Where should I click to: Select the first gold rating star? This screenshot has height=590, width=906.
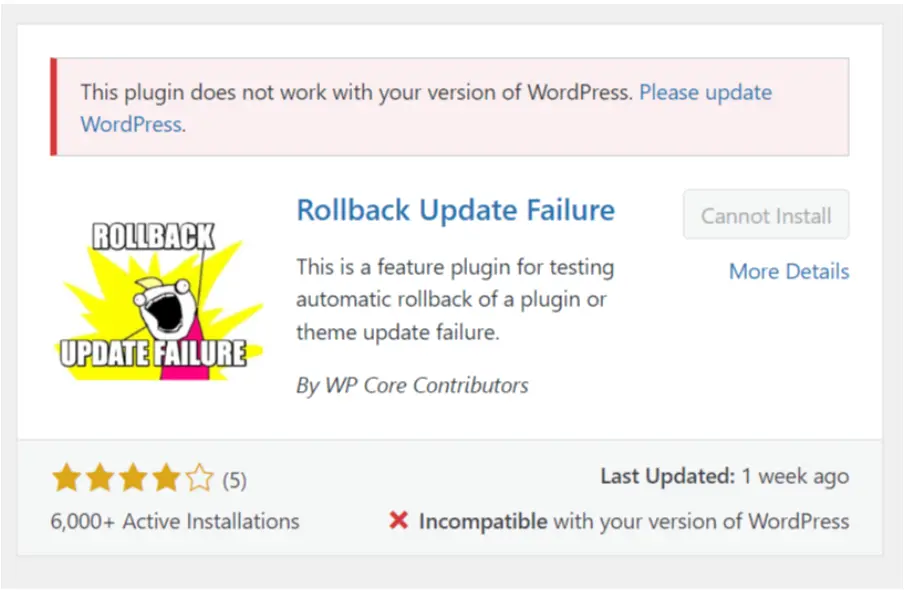point(65,478)
